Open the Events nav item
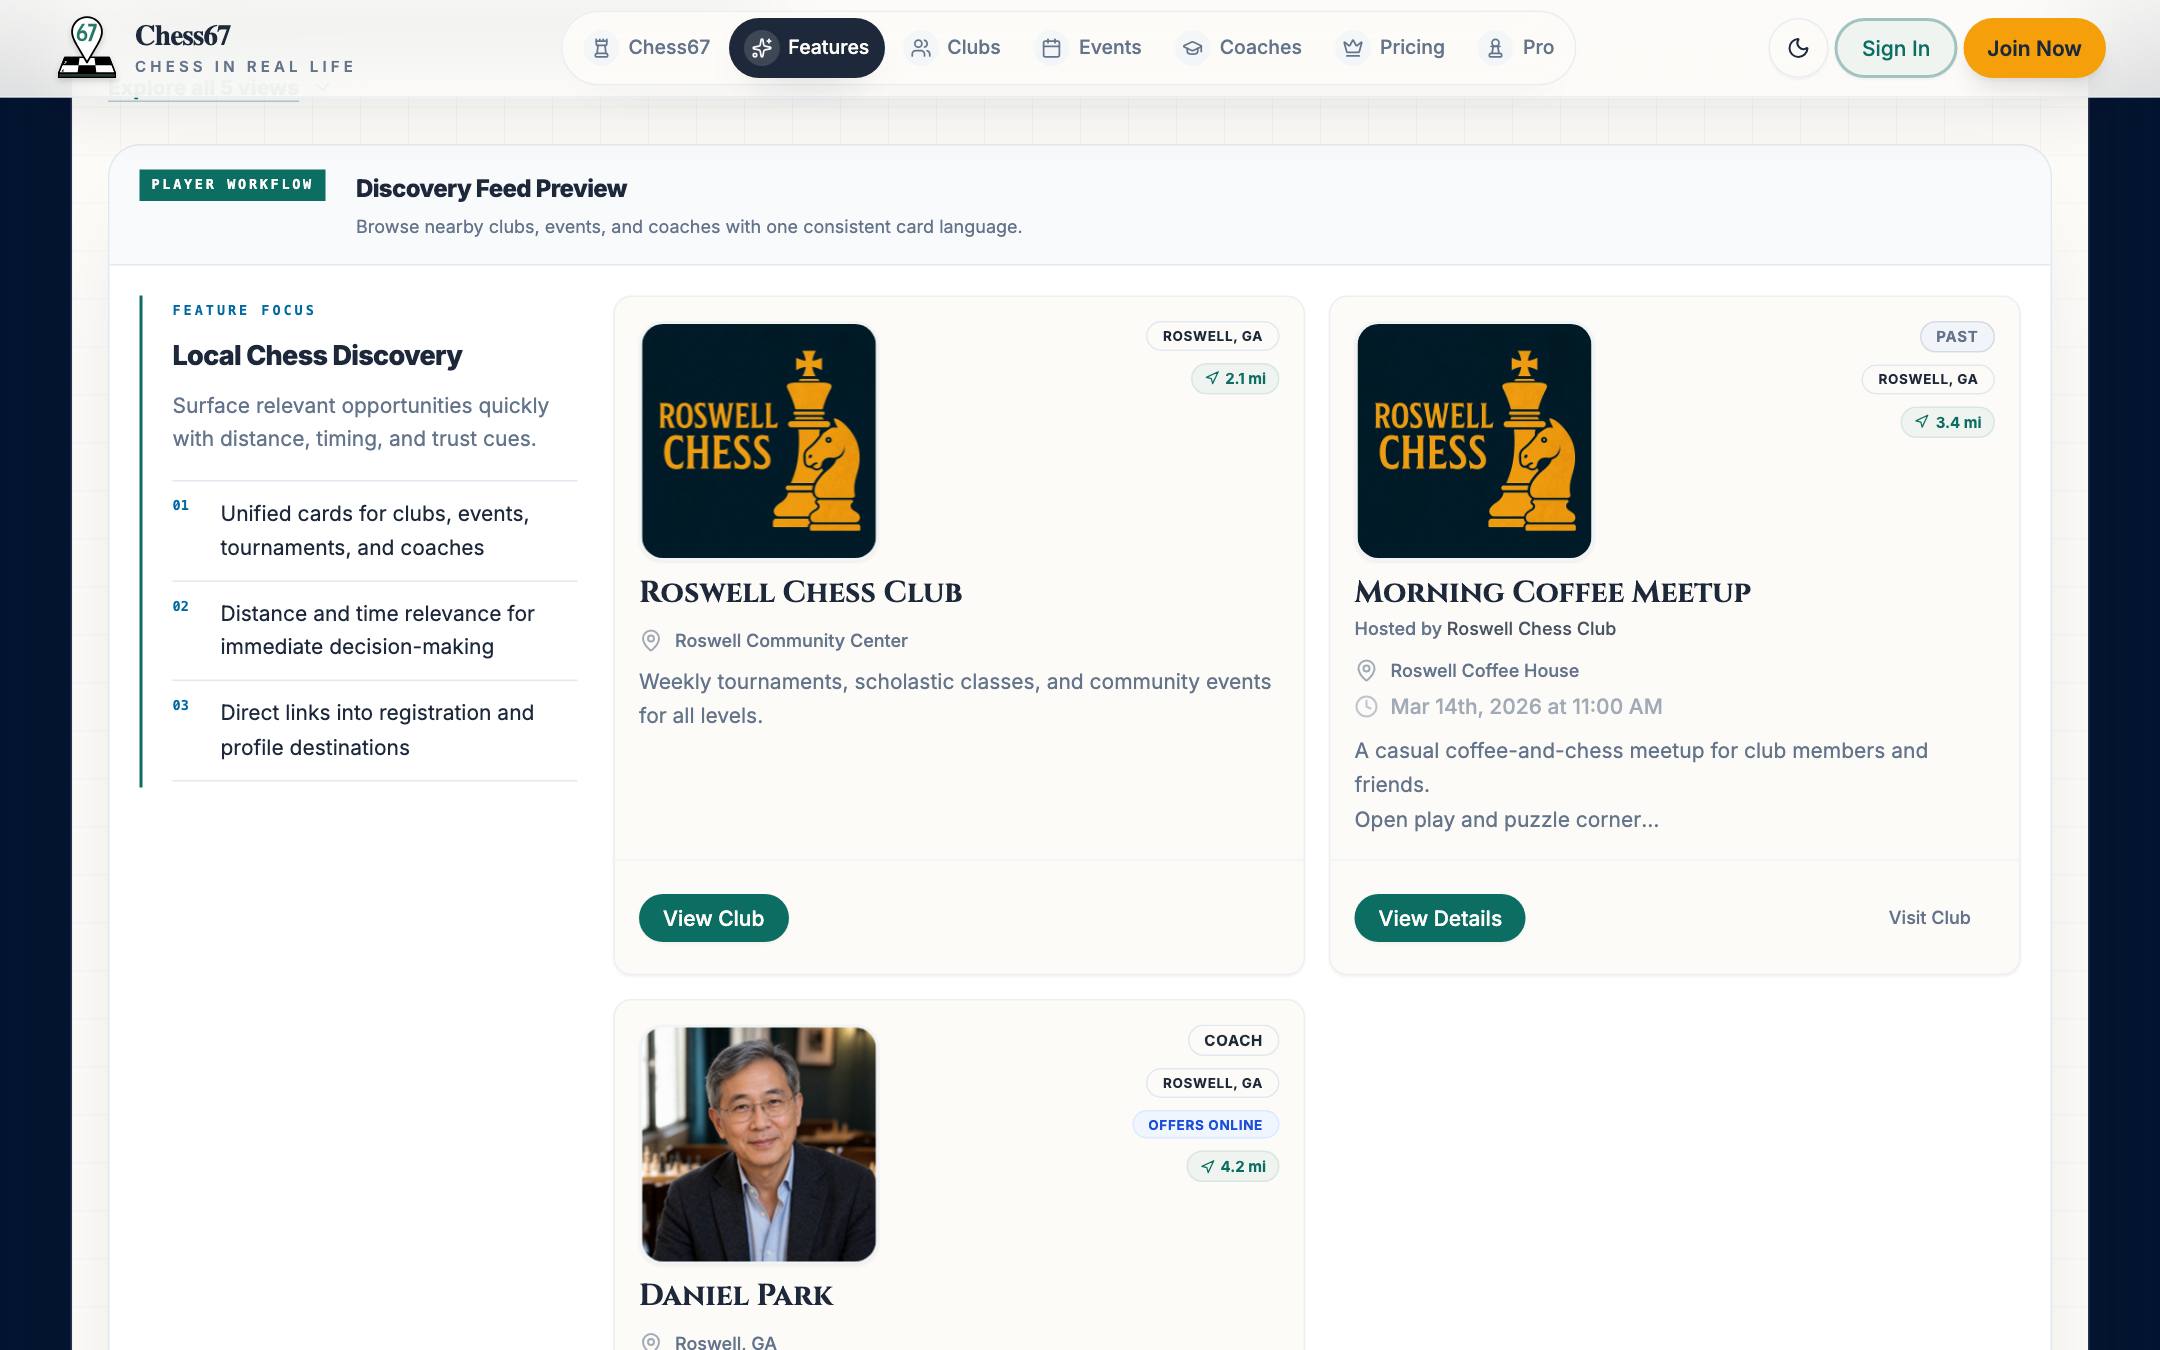 pos(1090,48)
